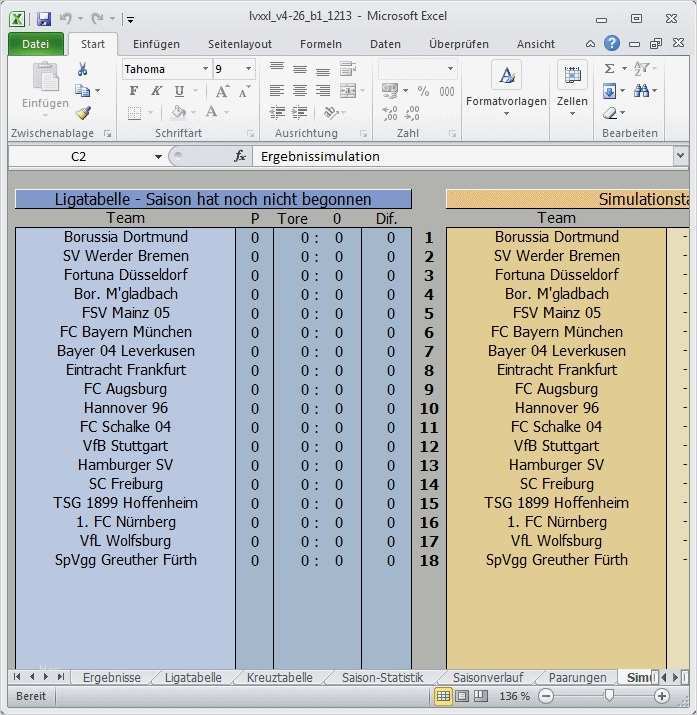
Task: Click the zoom slider handle
Action: click(x=609, y=695)
